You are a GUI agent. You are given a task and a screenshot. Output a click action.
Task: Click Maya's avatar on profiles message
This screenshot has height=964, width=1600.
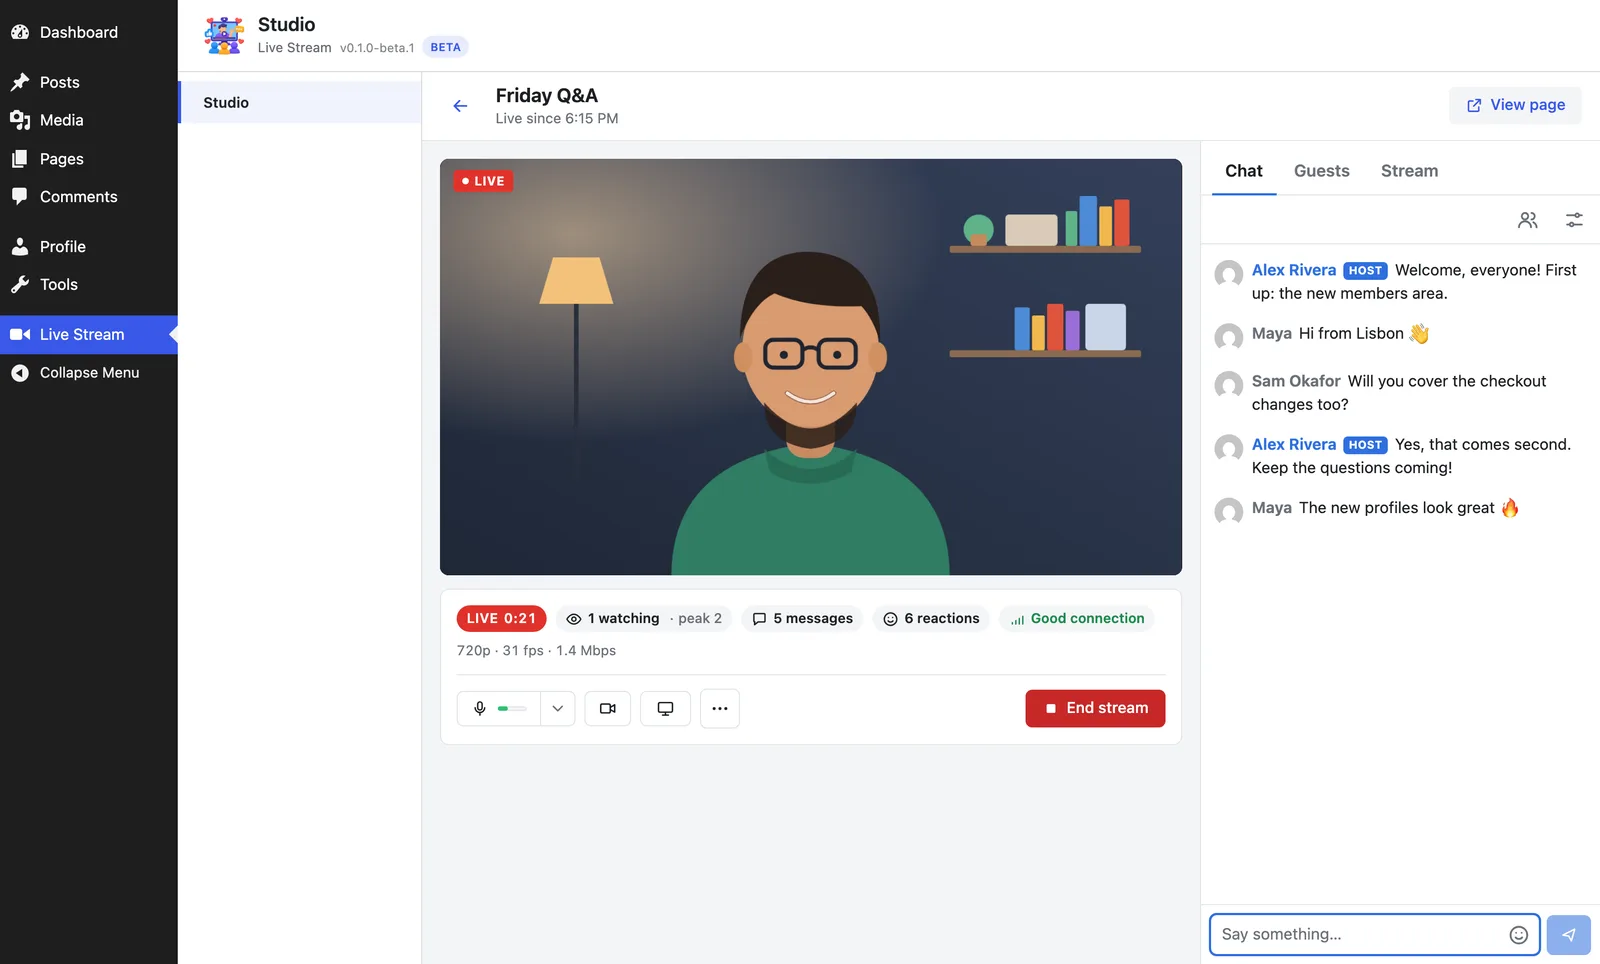coord(1228,511)
